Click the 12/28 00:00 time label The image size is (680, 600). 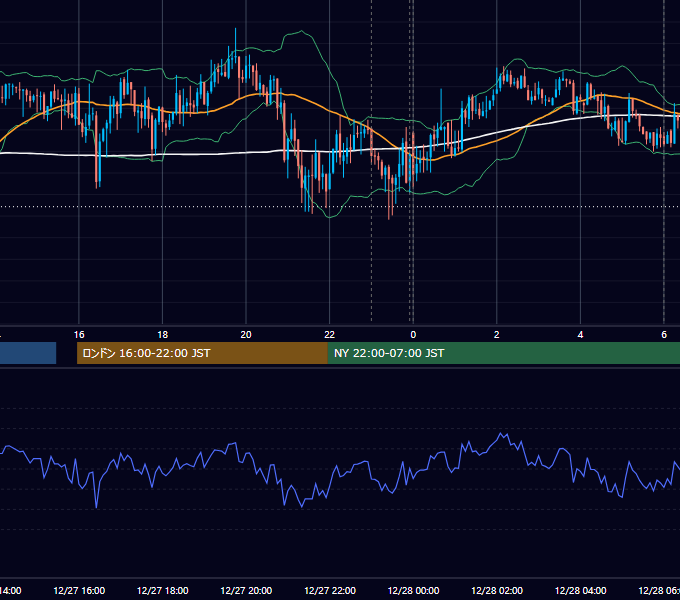point(413,590)
